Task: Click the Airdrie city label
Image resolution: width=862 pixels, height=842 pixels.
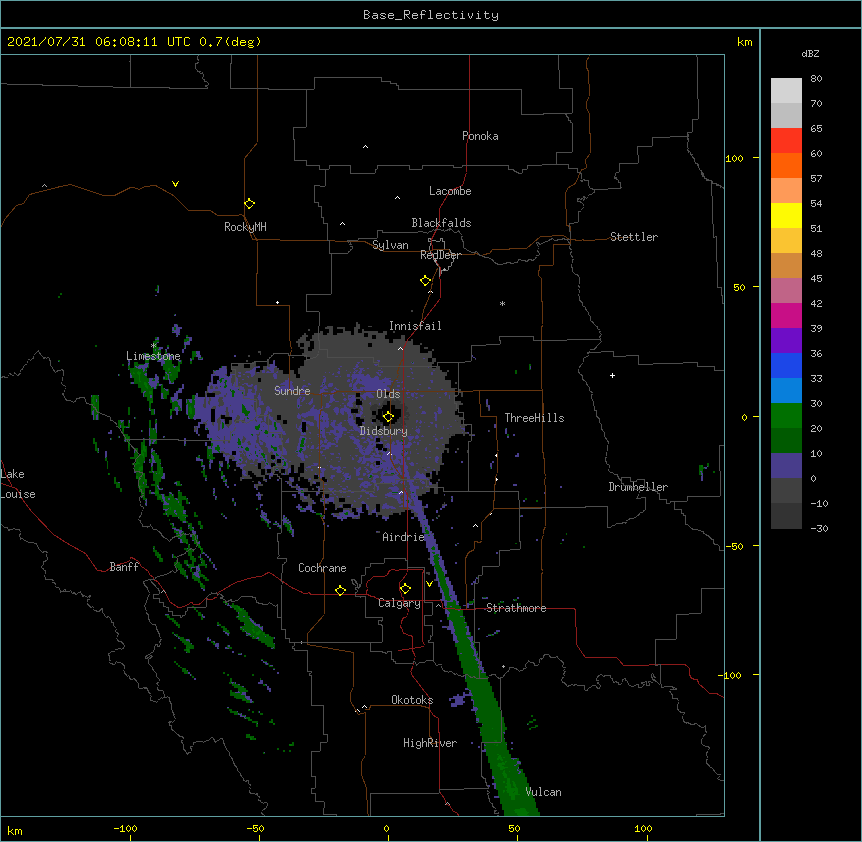Action: click(404, 537)
